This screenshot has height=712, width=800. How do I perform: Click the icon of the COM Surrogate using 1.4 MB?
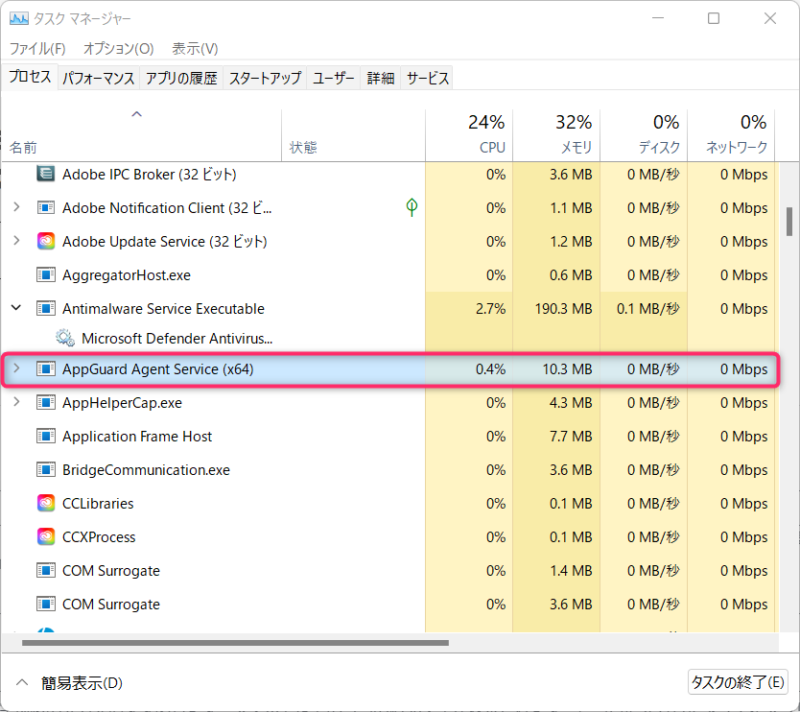point(45,570)
